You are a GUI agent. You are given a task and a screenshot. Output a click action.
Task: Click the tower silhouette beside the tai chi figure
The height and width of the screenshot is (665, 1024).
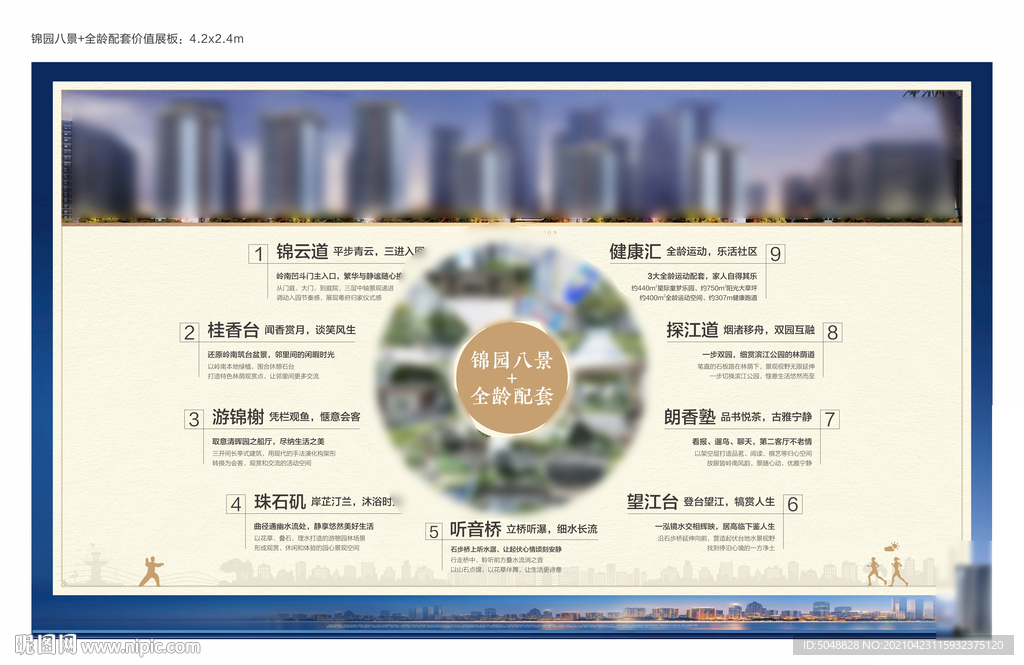click(x=96, y=567)
